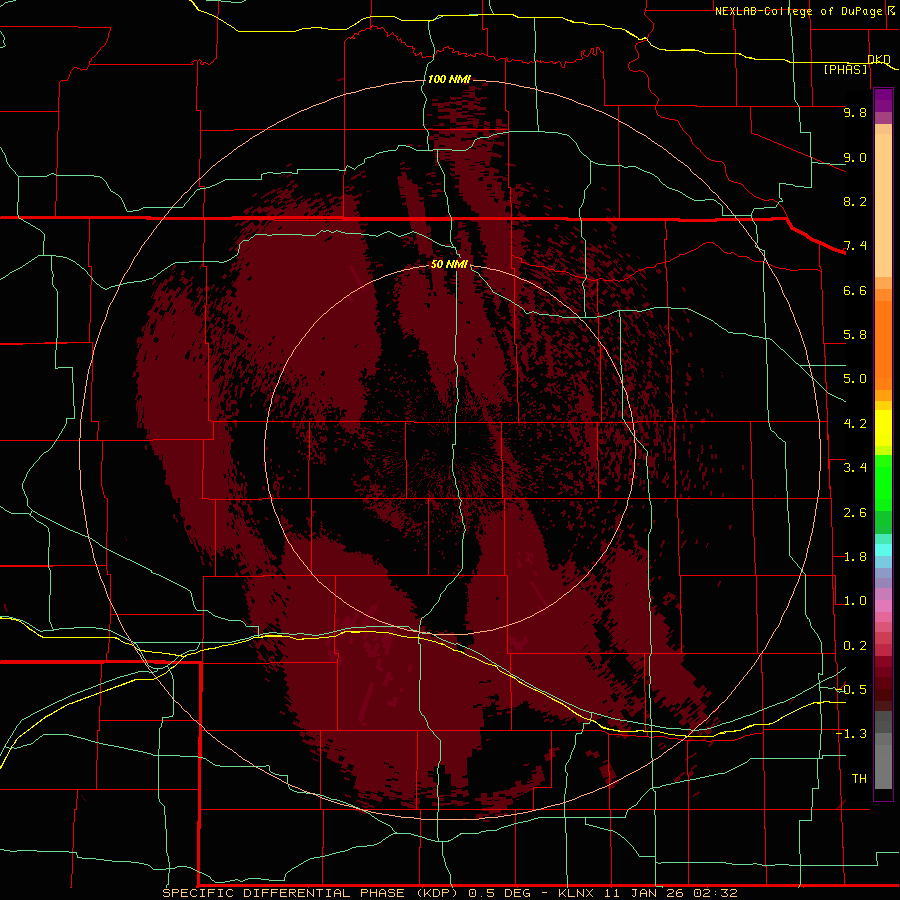The width and height of the screenshot is (900, 900).
Task: Click the -0.5 scale value
Action: pos(851,690)
